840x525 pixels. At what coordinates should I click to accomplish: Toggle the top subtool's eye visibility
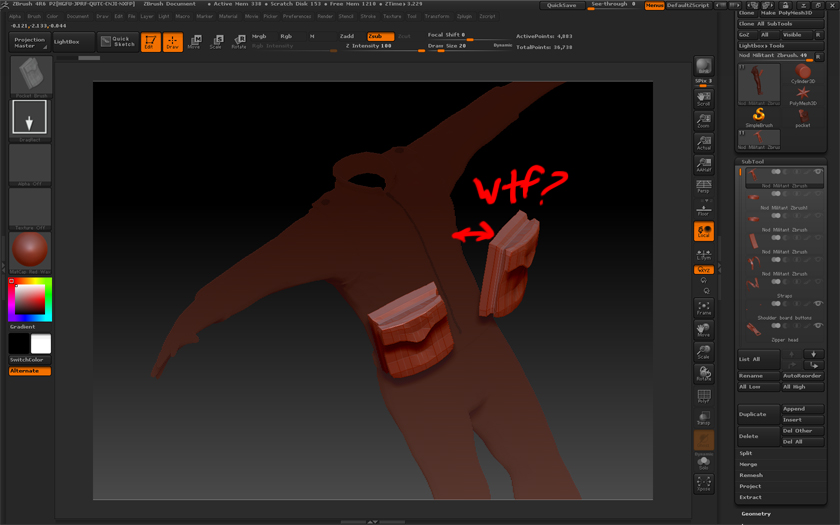coord(818,172)
